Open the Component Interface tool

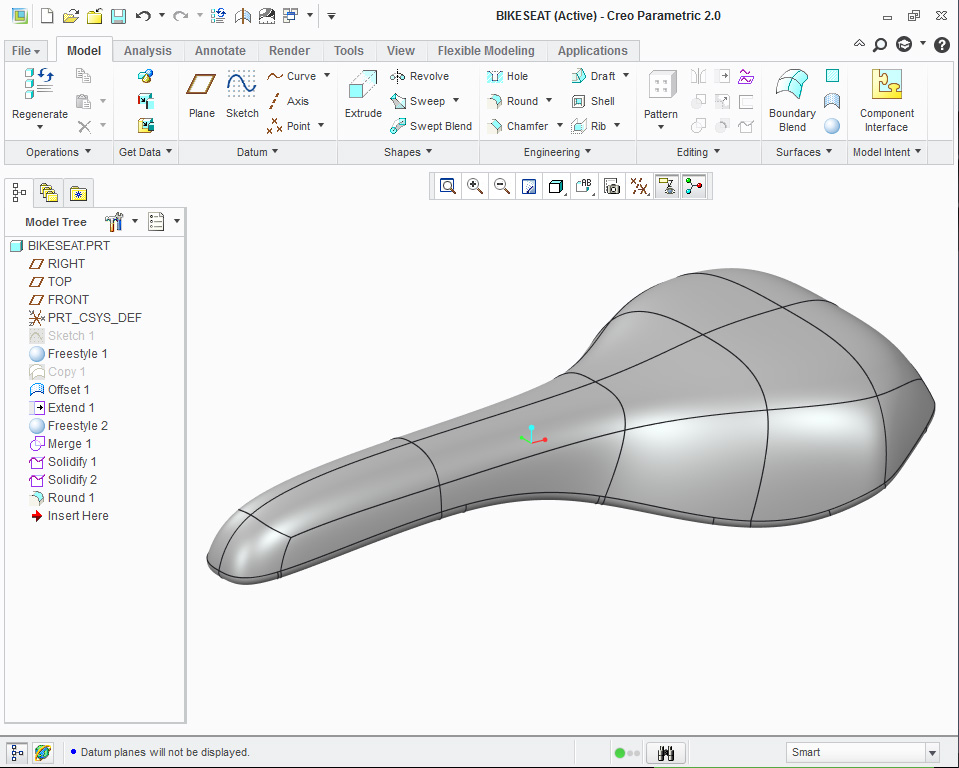click(x=886, y=100)
